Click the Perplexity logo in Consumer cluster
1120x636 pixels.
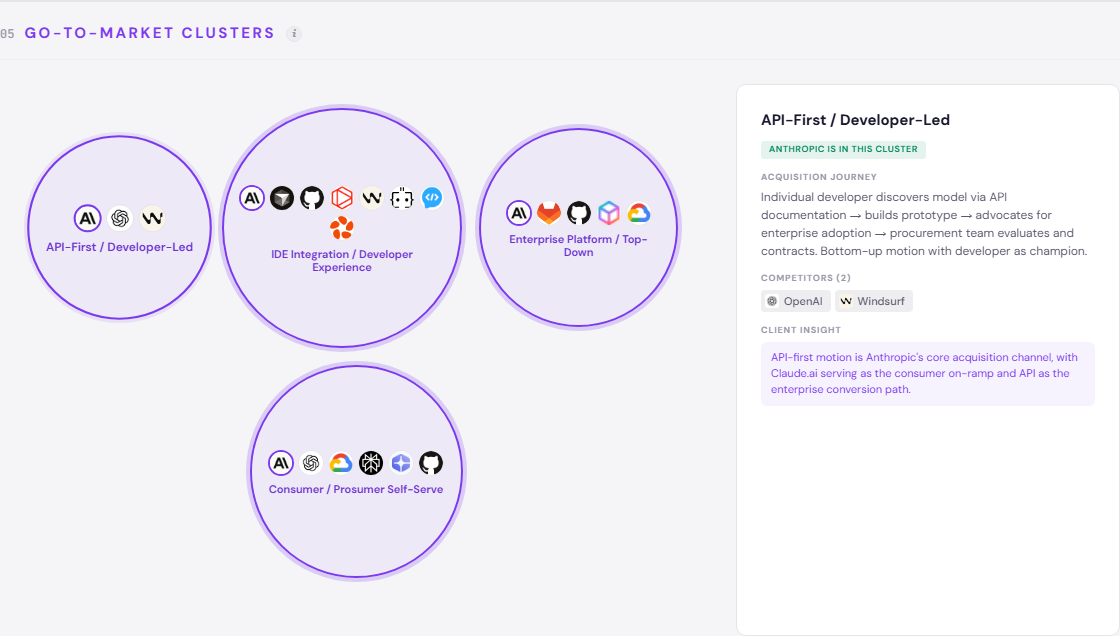(x=371, y=463)
